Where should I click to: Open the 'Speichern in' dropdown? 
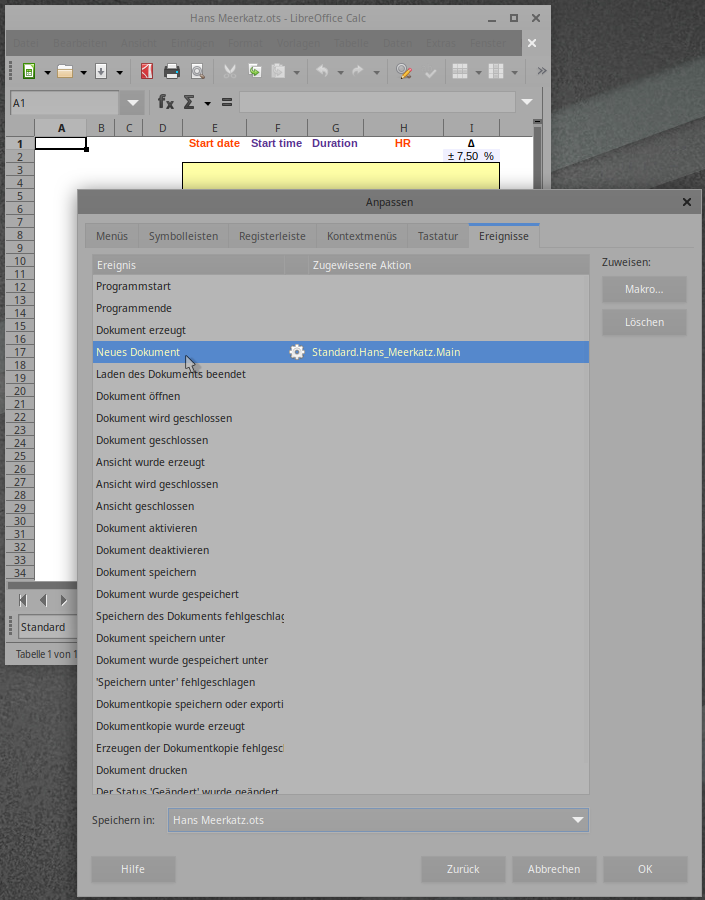(378, 820)
